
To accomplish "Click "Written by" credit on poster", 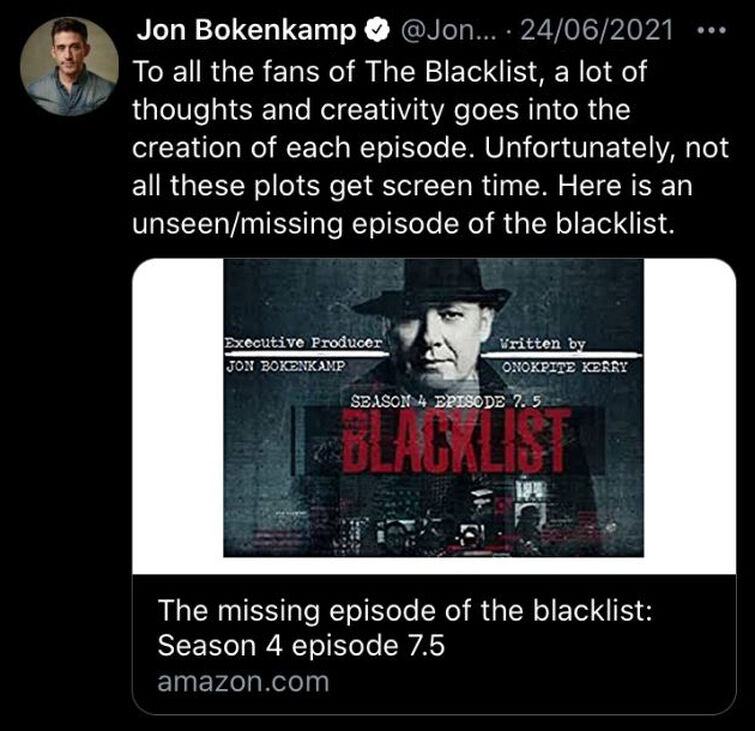I will pos(546,343).
